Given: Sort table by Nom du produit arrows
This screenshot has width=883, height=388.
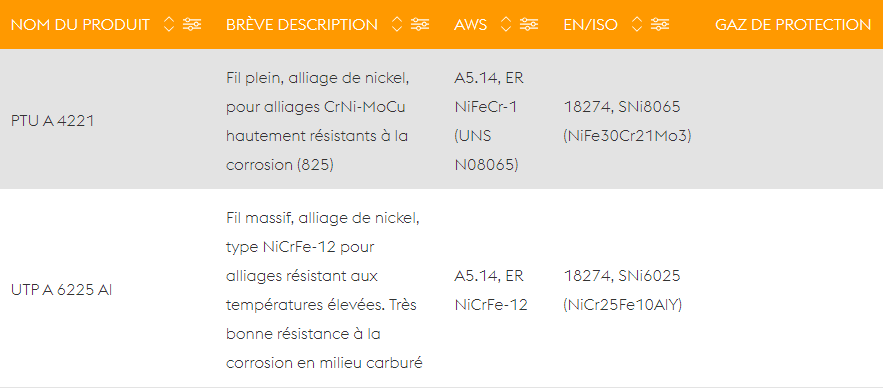Looking at the screenshot, I should [169, 24].
